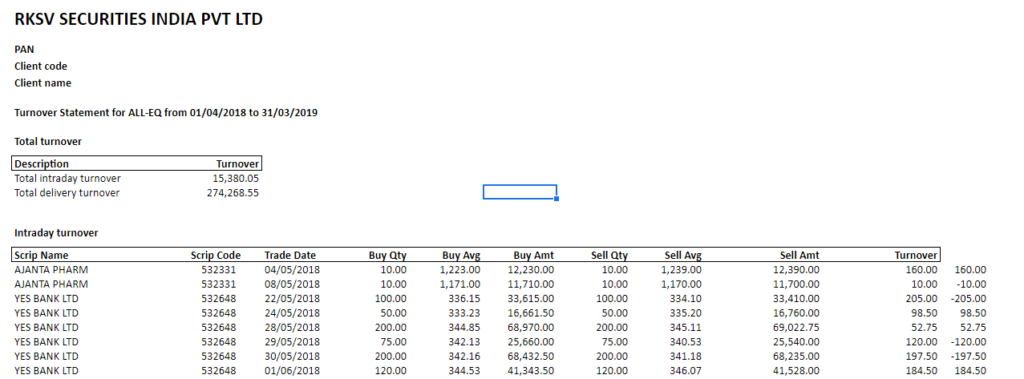Select the 75.00 buy quantity cell
1024x379 pixels.
[x=394, y=342]
